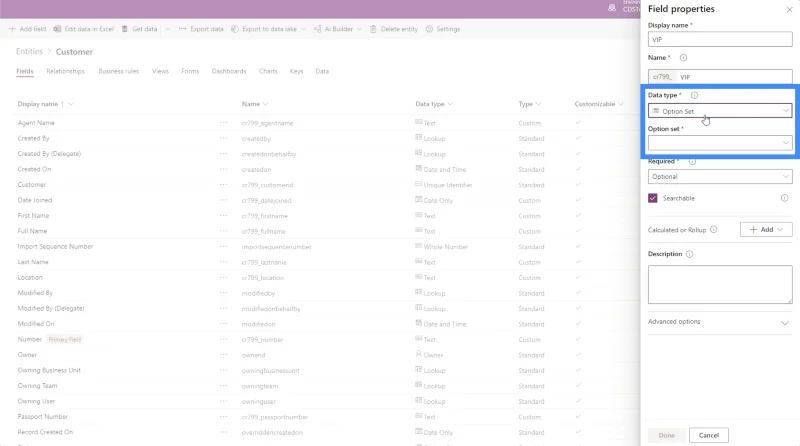The width and height of the screenshot is (800, 446).
Task: Open the Required Optional dropdown
Action: click(720, 177)
